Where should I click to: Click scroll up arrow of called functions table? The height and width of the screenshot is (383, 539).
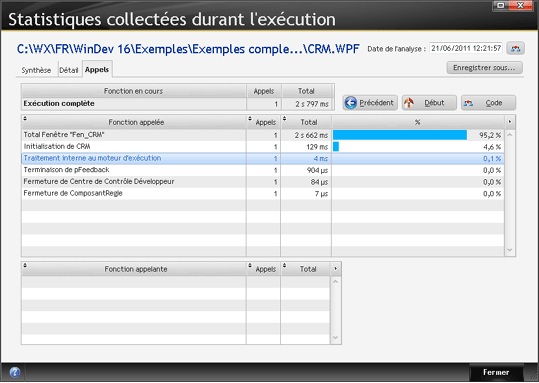click(x=510, y=135)
